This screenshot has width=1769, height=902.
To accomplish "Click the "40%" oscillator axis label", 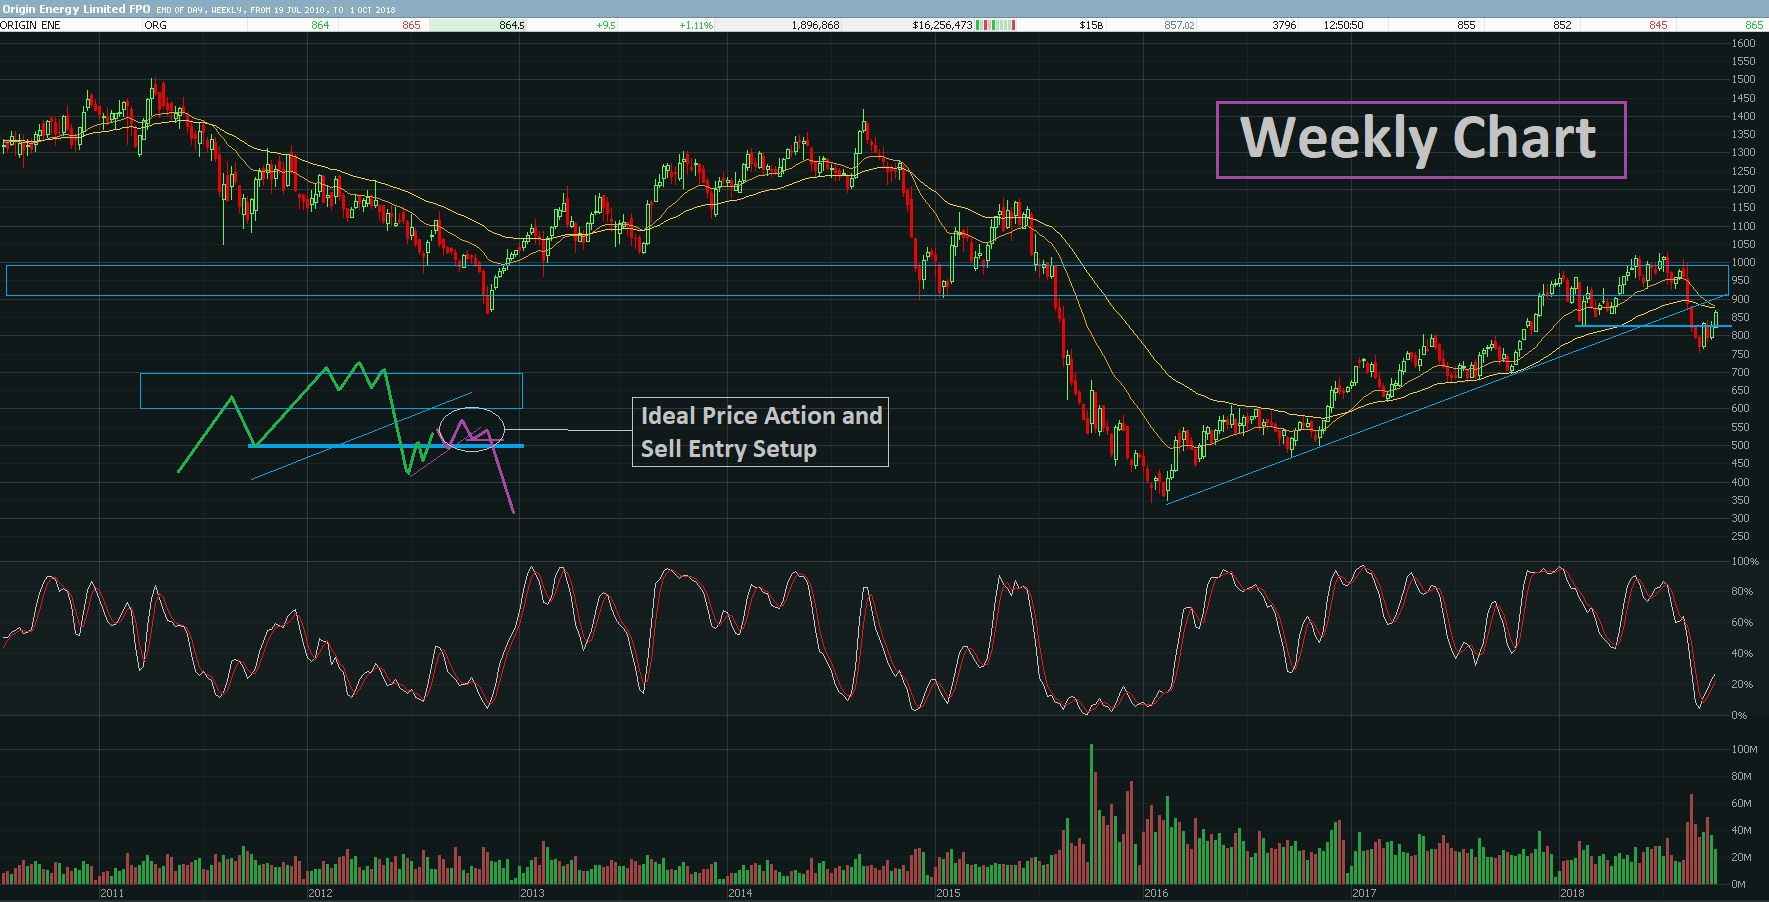I will tap(1741, 654).
